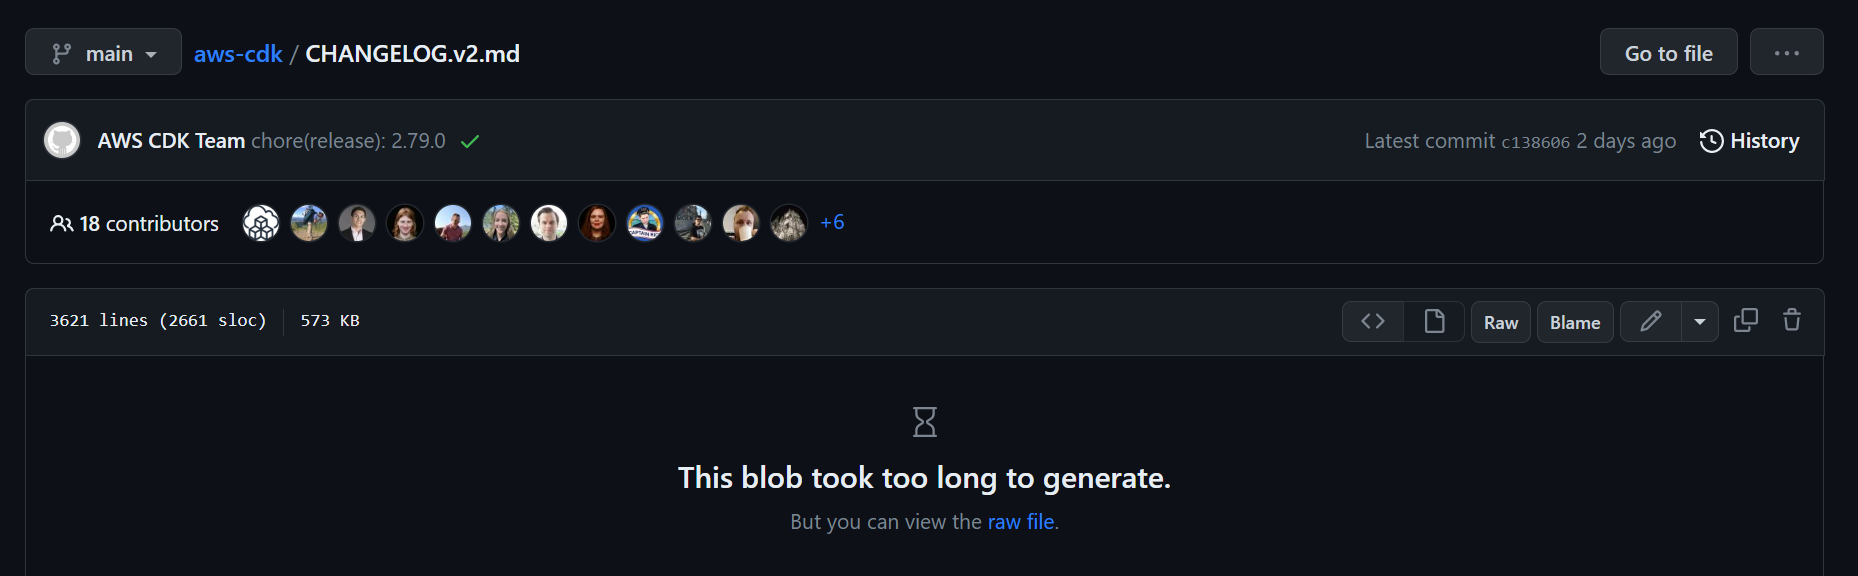The height and width of the screenshot is (576, 1858).
Task: Switch to the Blame view
Action: coord(1574,322)
